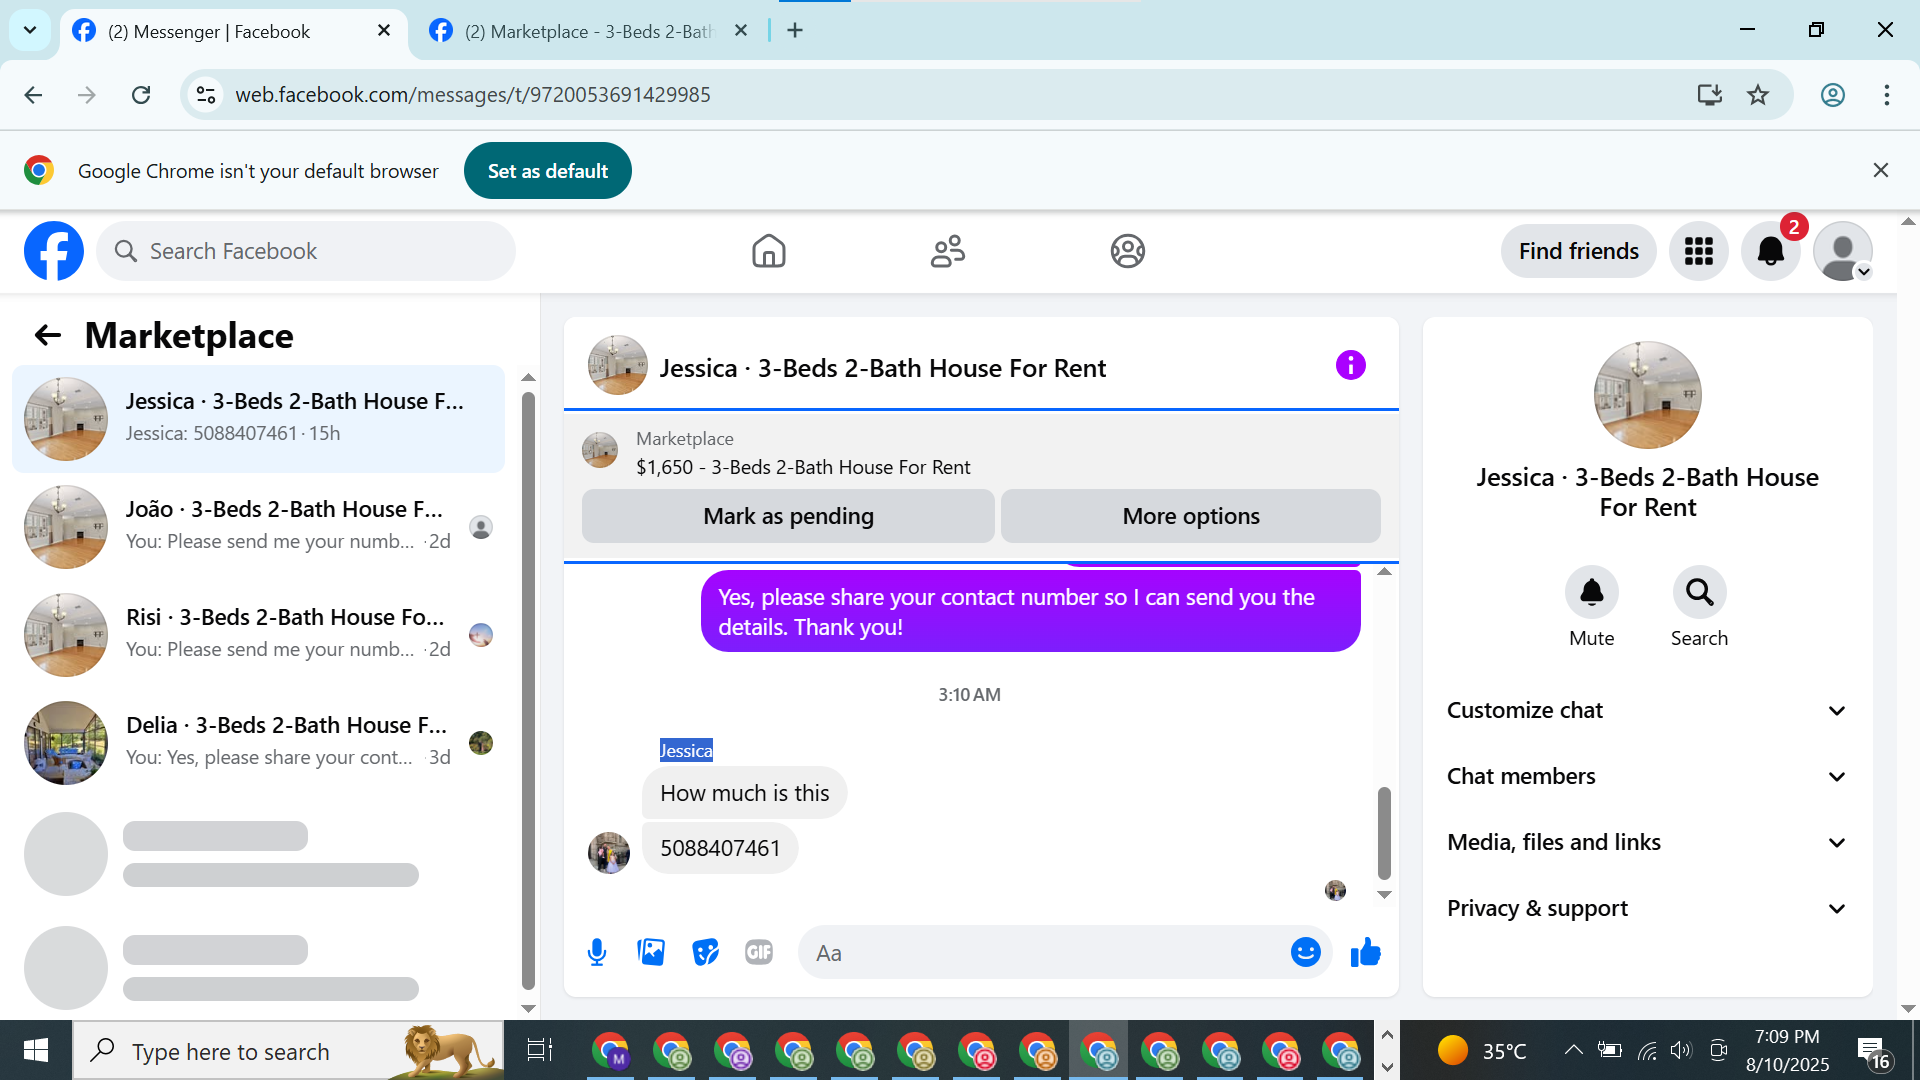Viewport: 1920px width, 1080px height.
Task: Open conversation information purple icon
Action: click(x=1350, y=366)
